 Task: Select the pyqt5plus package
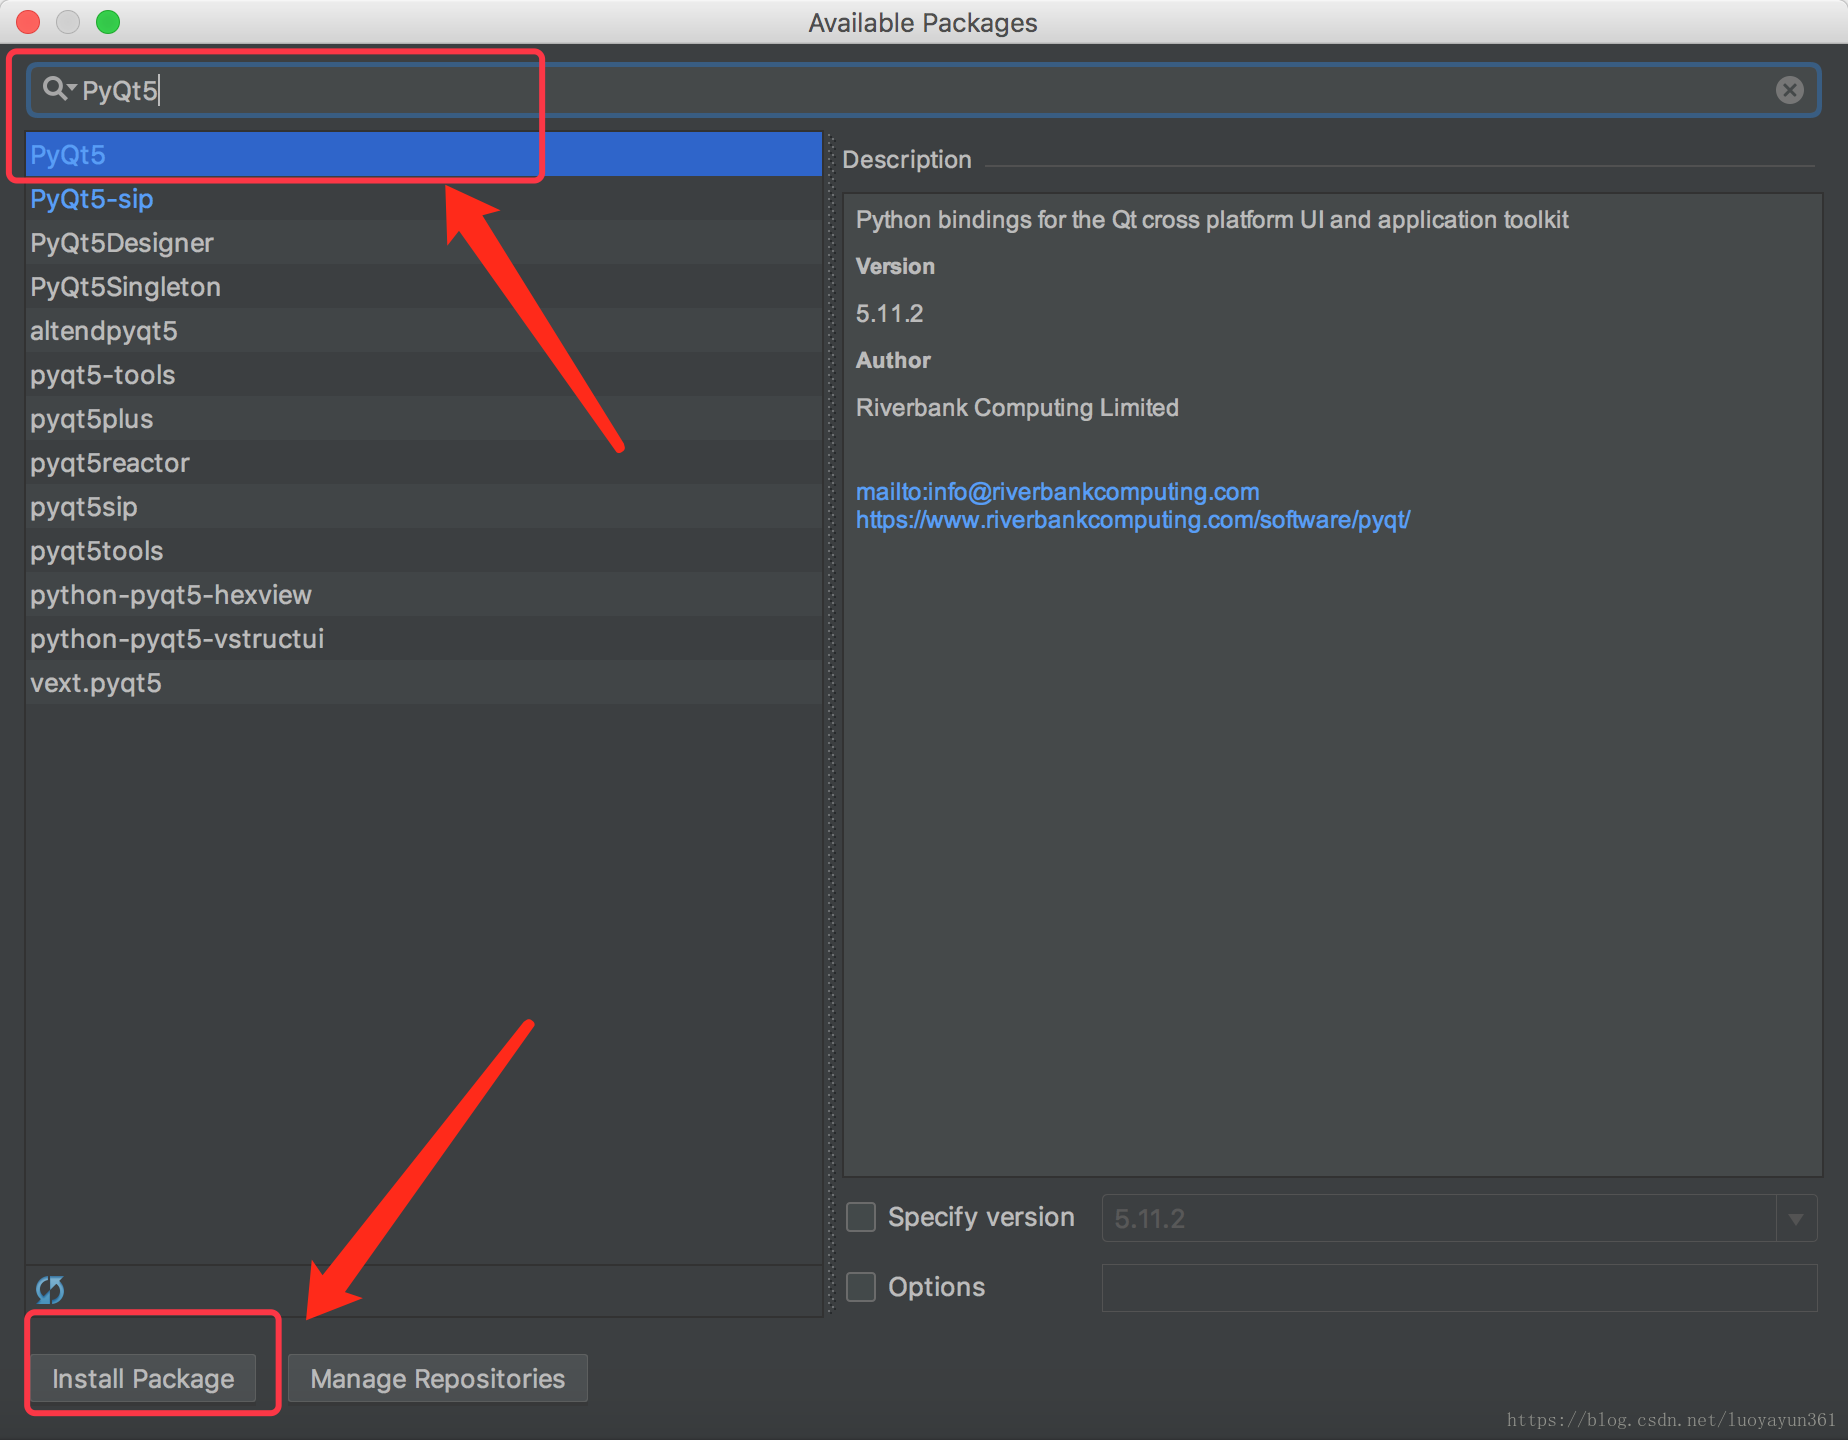pos(424,419)
